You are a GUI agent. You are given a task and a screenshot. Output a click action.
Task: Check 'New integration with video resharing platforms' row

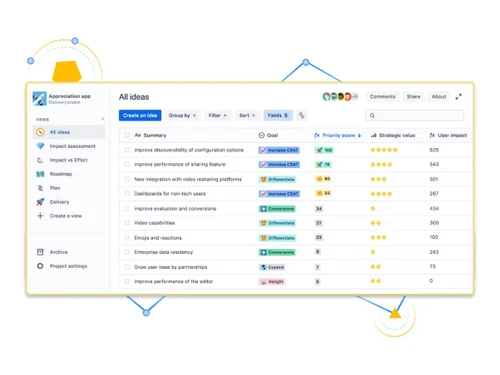point(127,179)
